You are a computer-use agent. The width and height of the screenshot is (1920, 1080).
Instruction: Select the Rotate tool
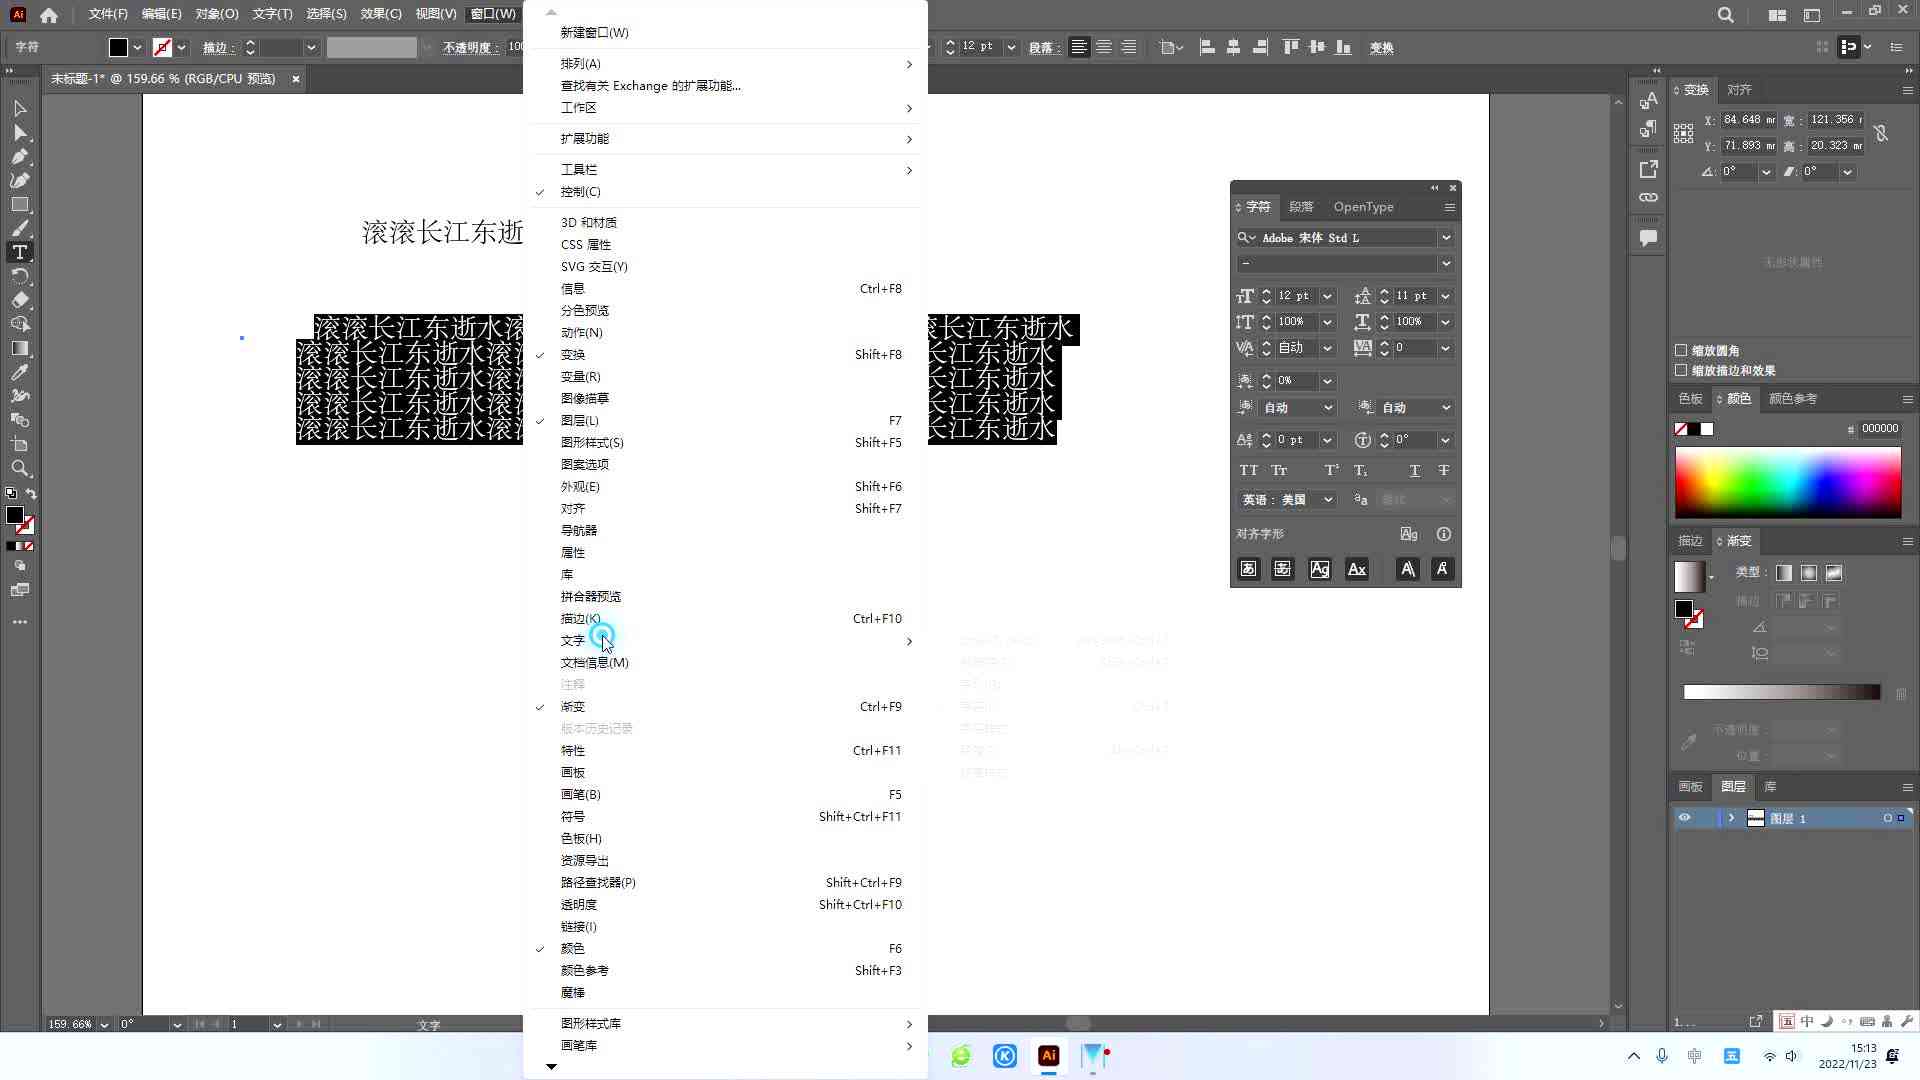pyautogui.click(x=20, y=276)
